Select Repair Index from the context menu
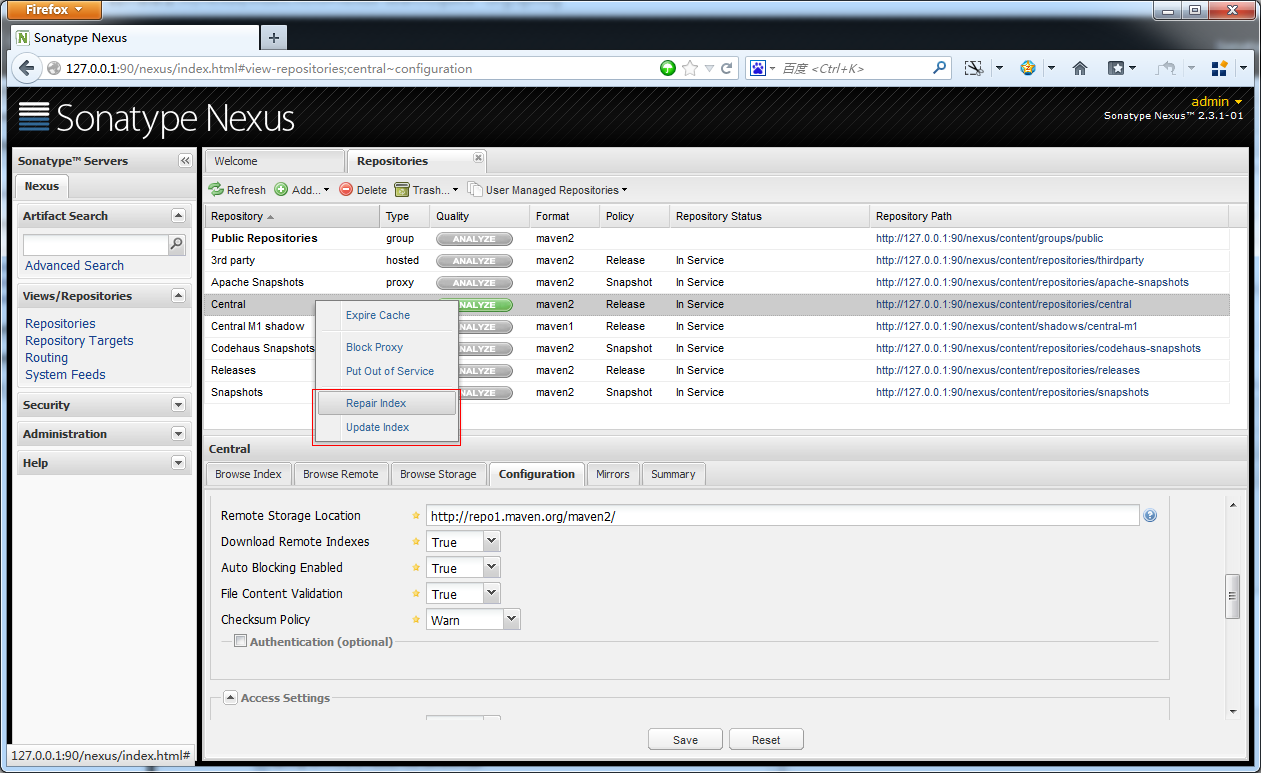This screenshot has height=773, width=1261. (x=376, y=403)
